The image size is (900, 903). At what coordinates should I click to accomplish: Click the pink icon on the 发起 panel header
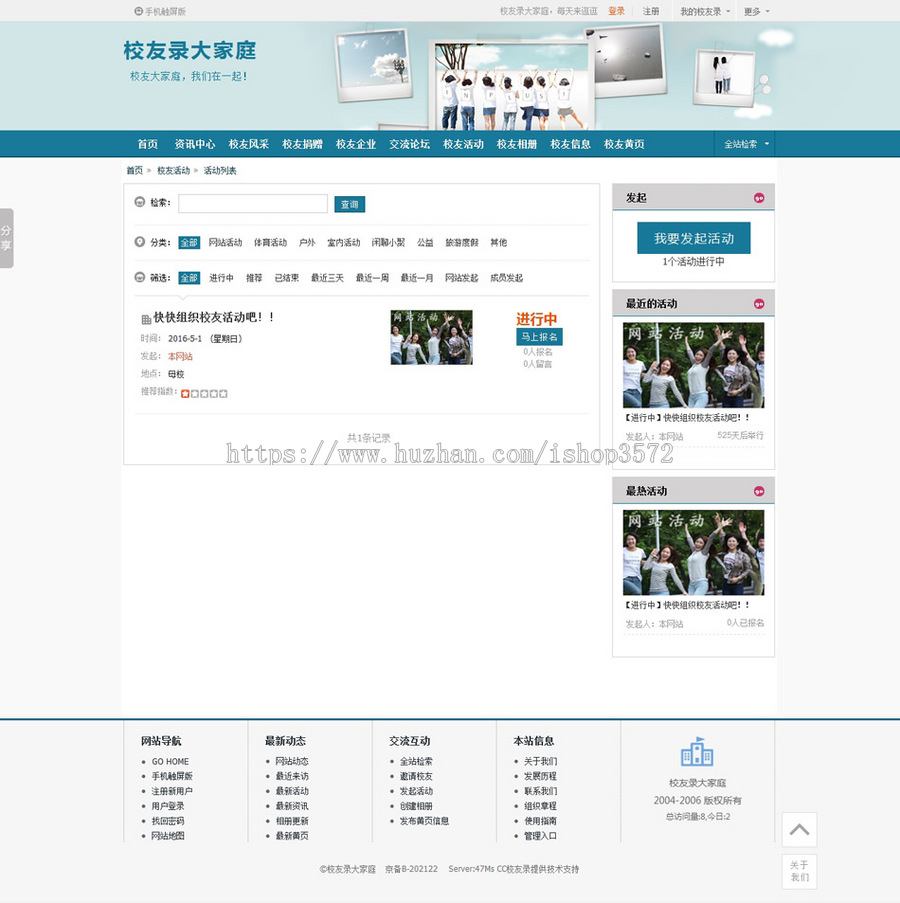(760, 198)
